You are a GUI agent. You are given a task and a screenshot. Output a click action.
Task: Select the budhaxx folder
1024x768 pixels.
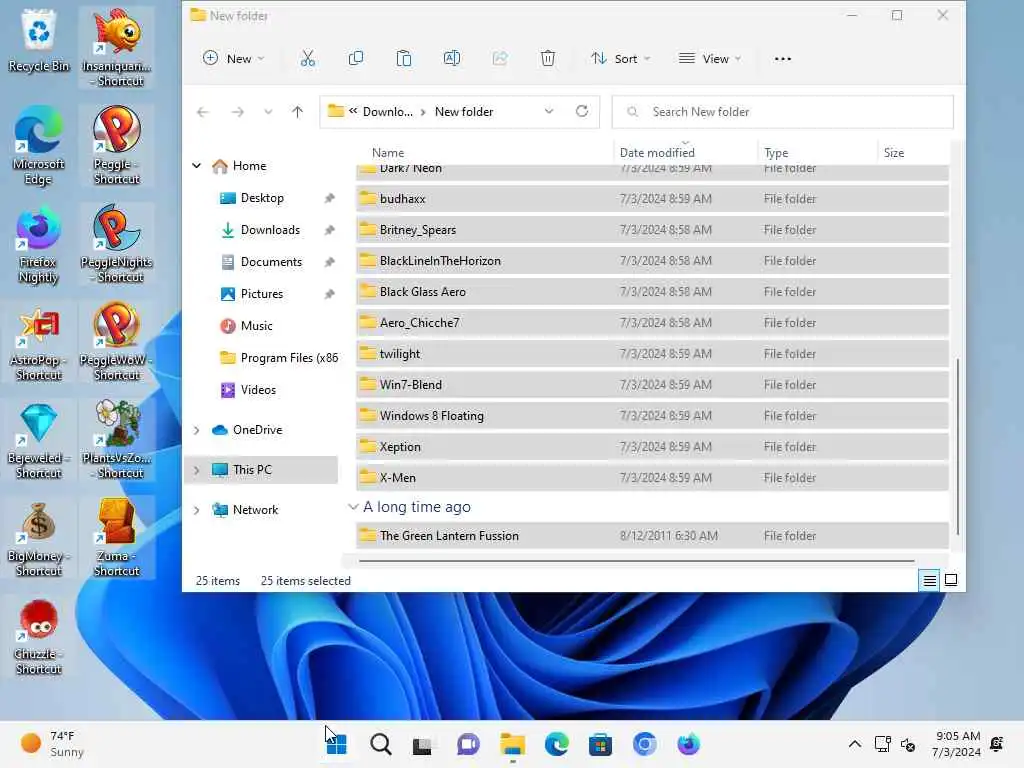tap(652, 199)
